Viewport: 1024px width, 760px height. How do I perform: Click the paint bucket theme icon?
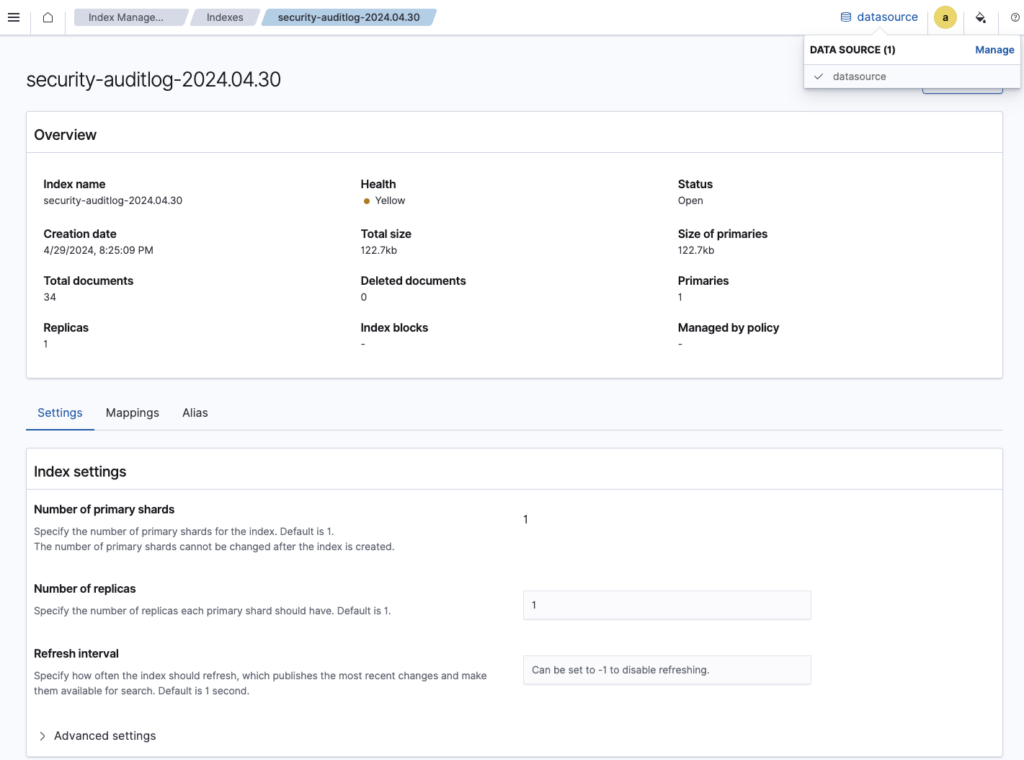point(980,17)
